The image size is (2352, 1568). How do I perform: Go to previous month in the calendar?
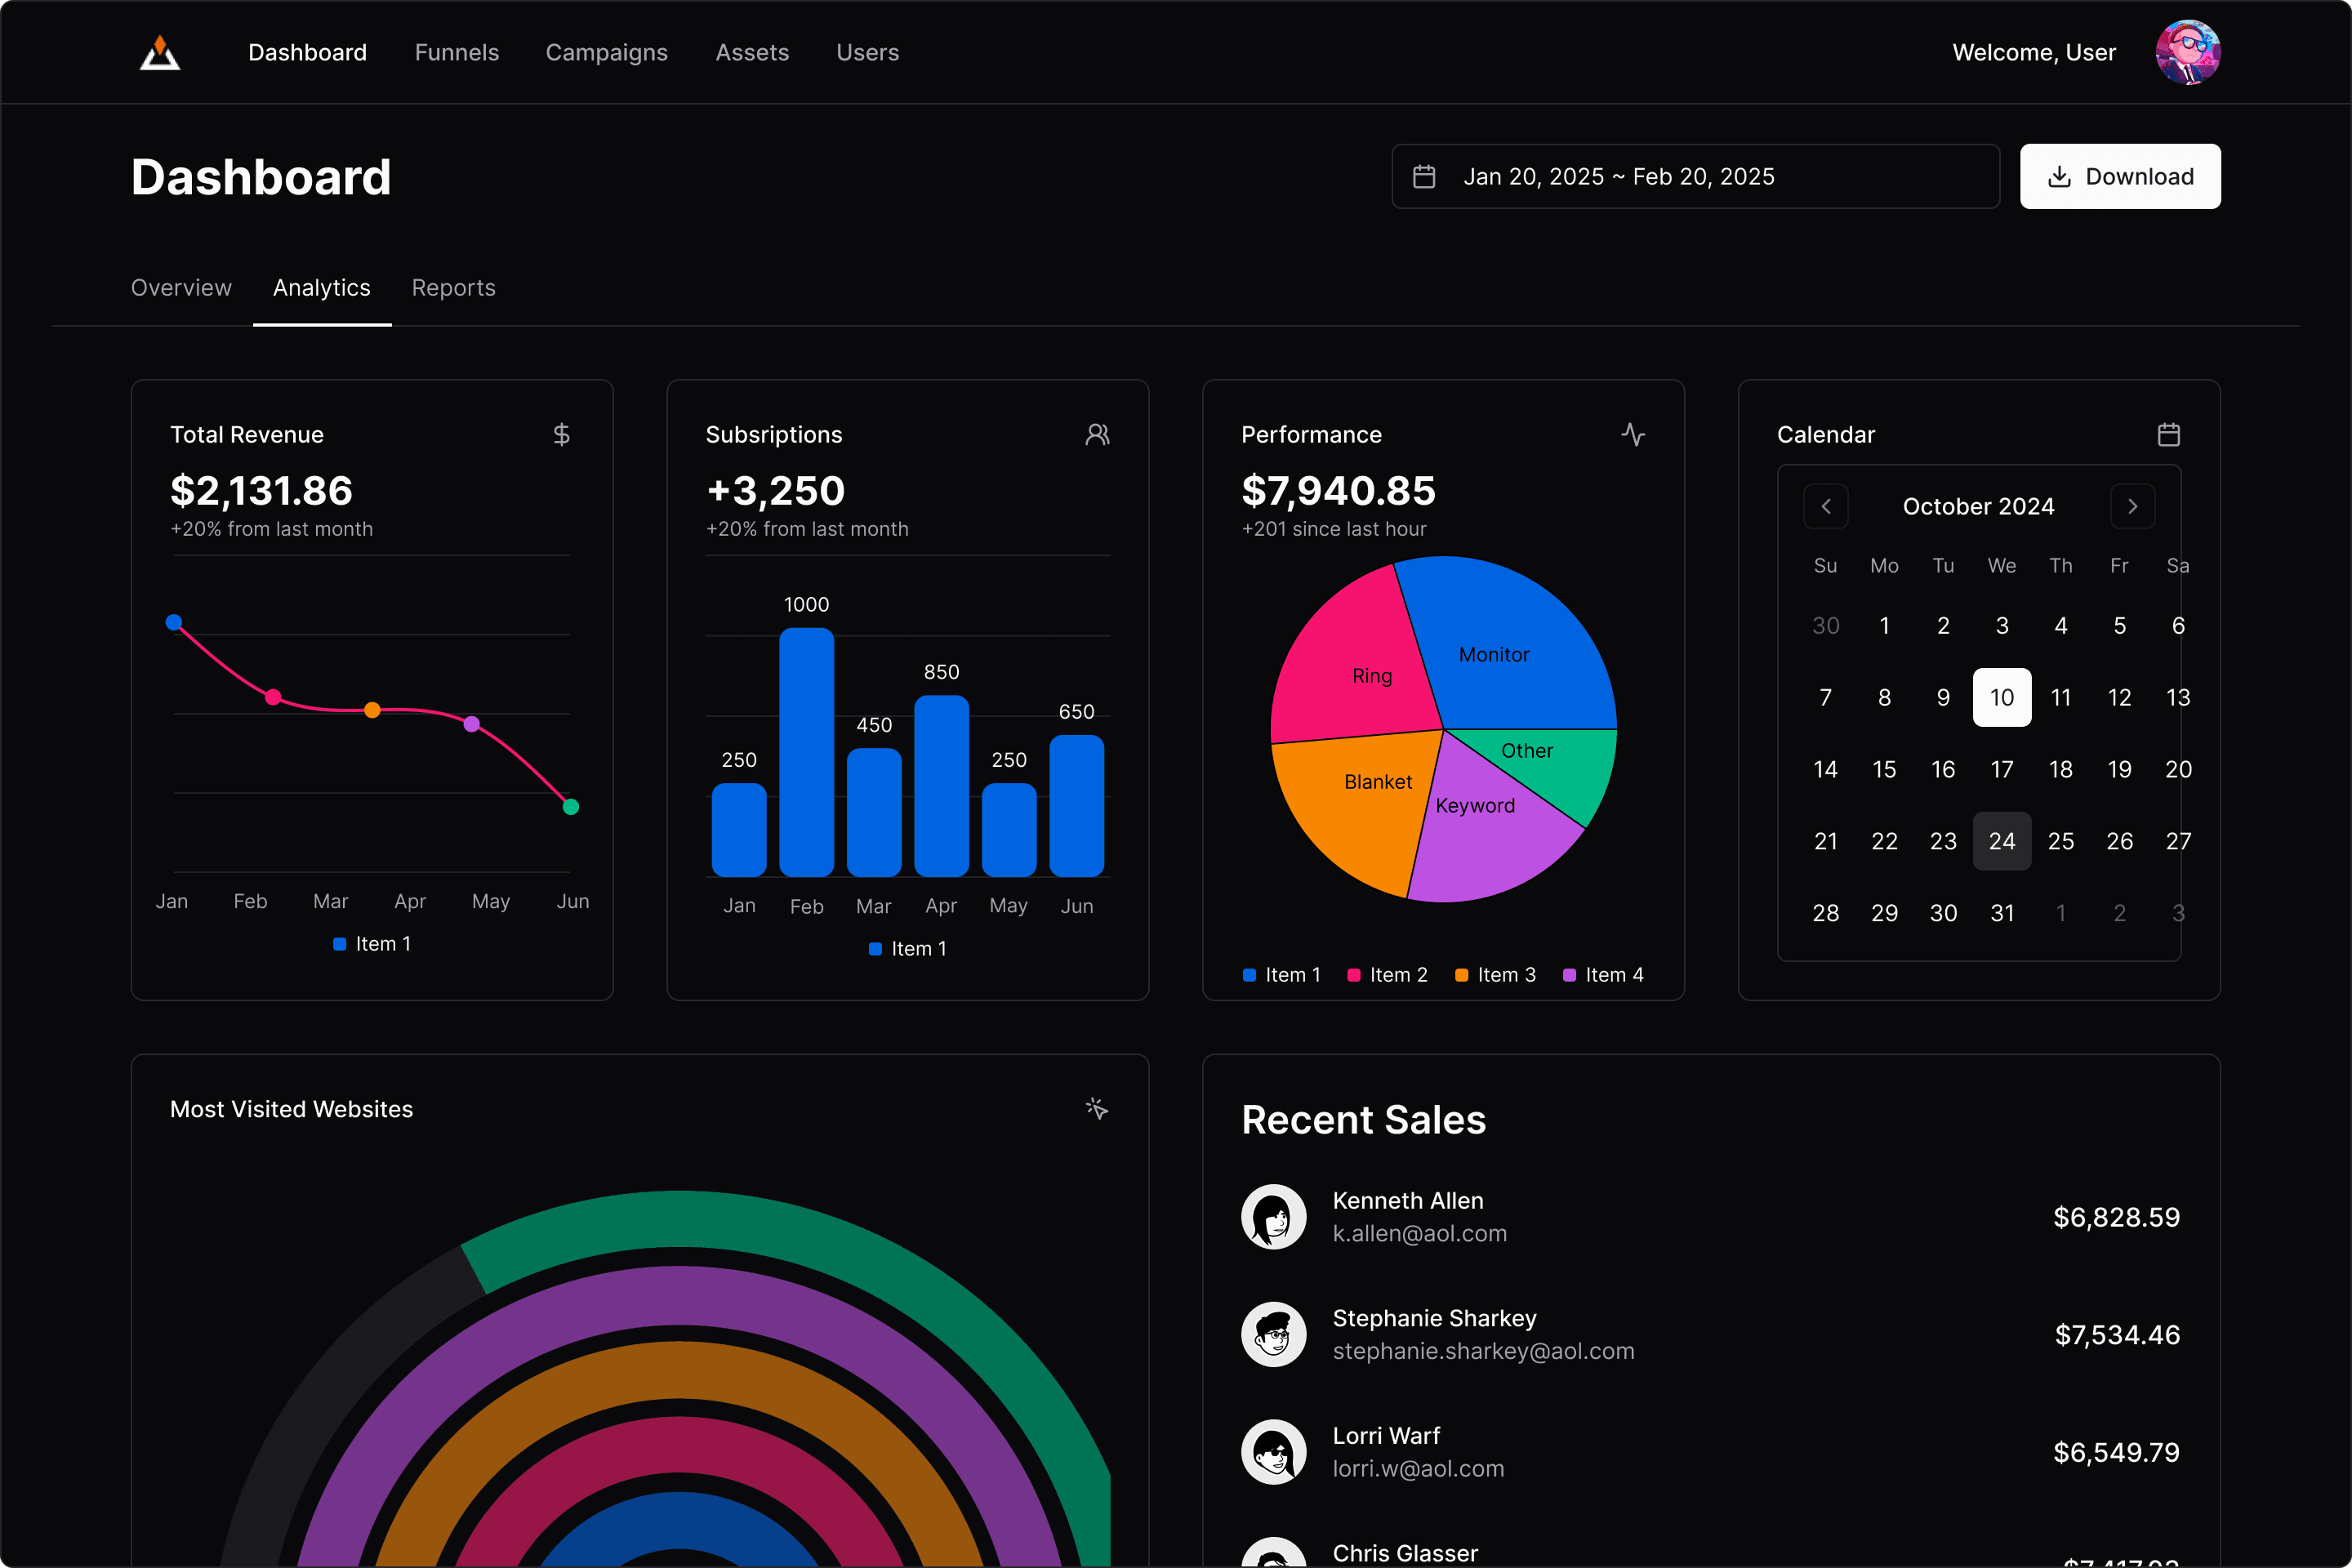coord(1826,506)
